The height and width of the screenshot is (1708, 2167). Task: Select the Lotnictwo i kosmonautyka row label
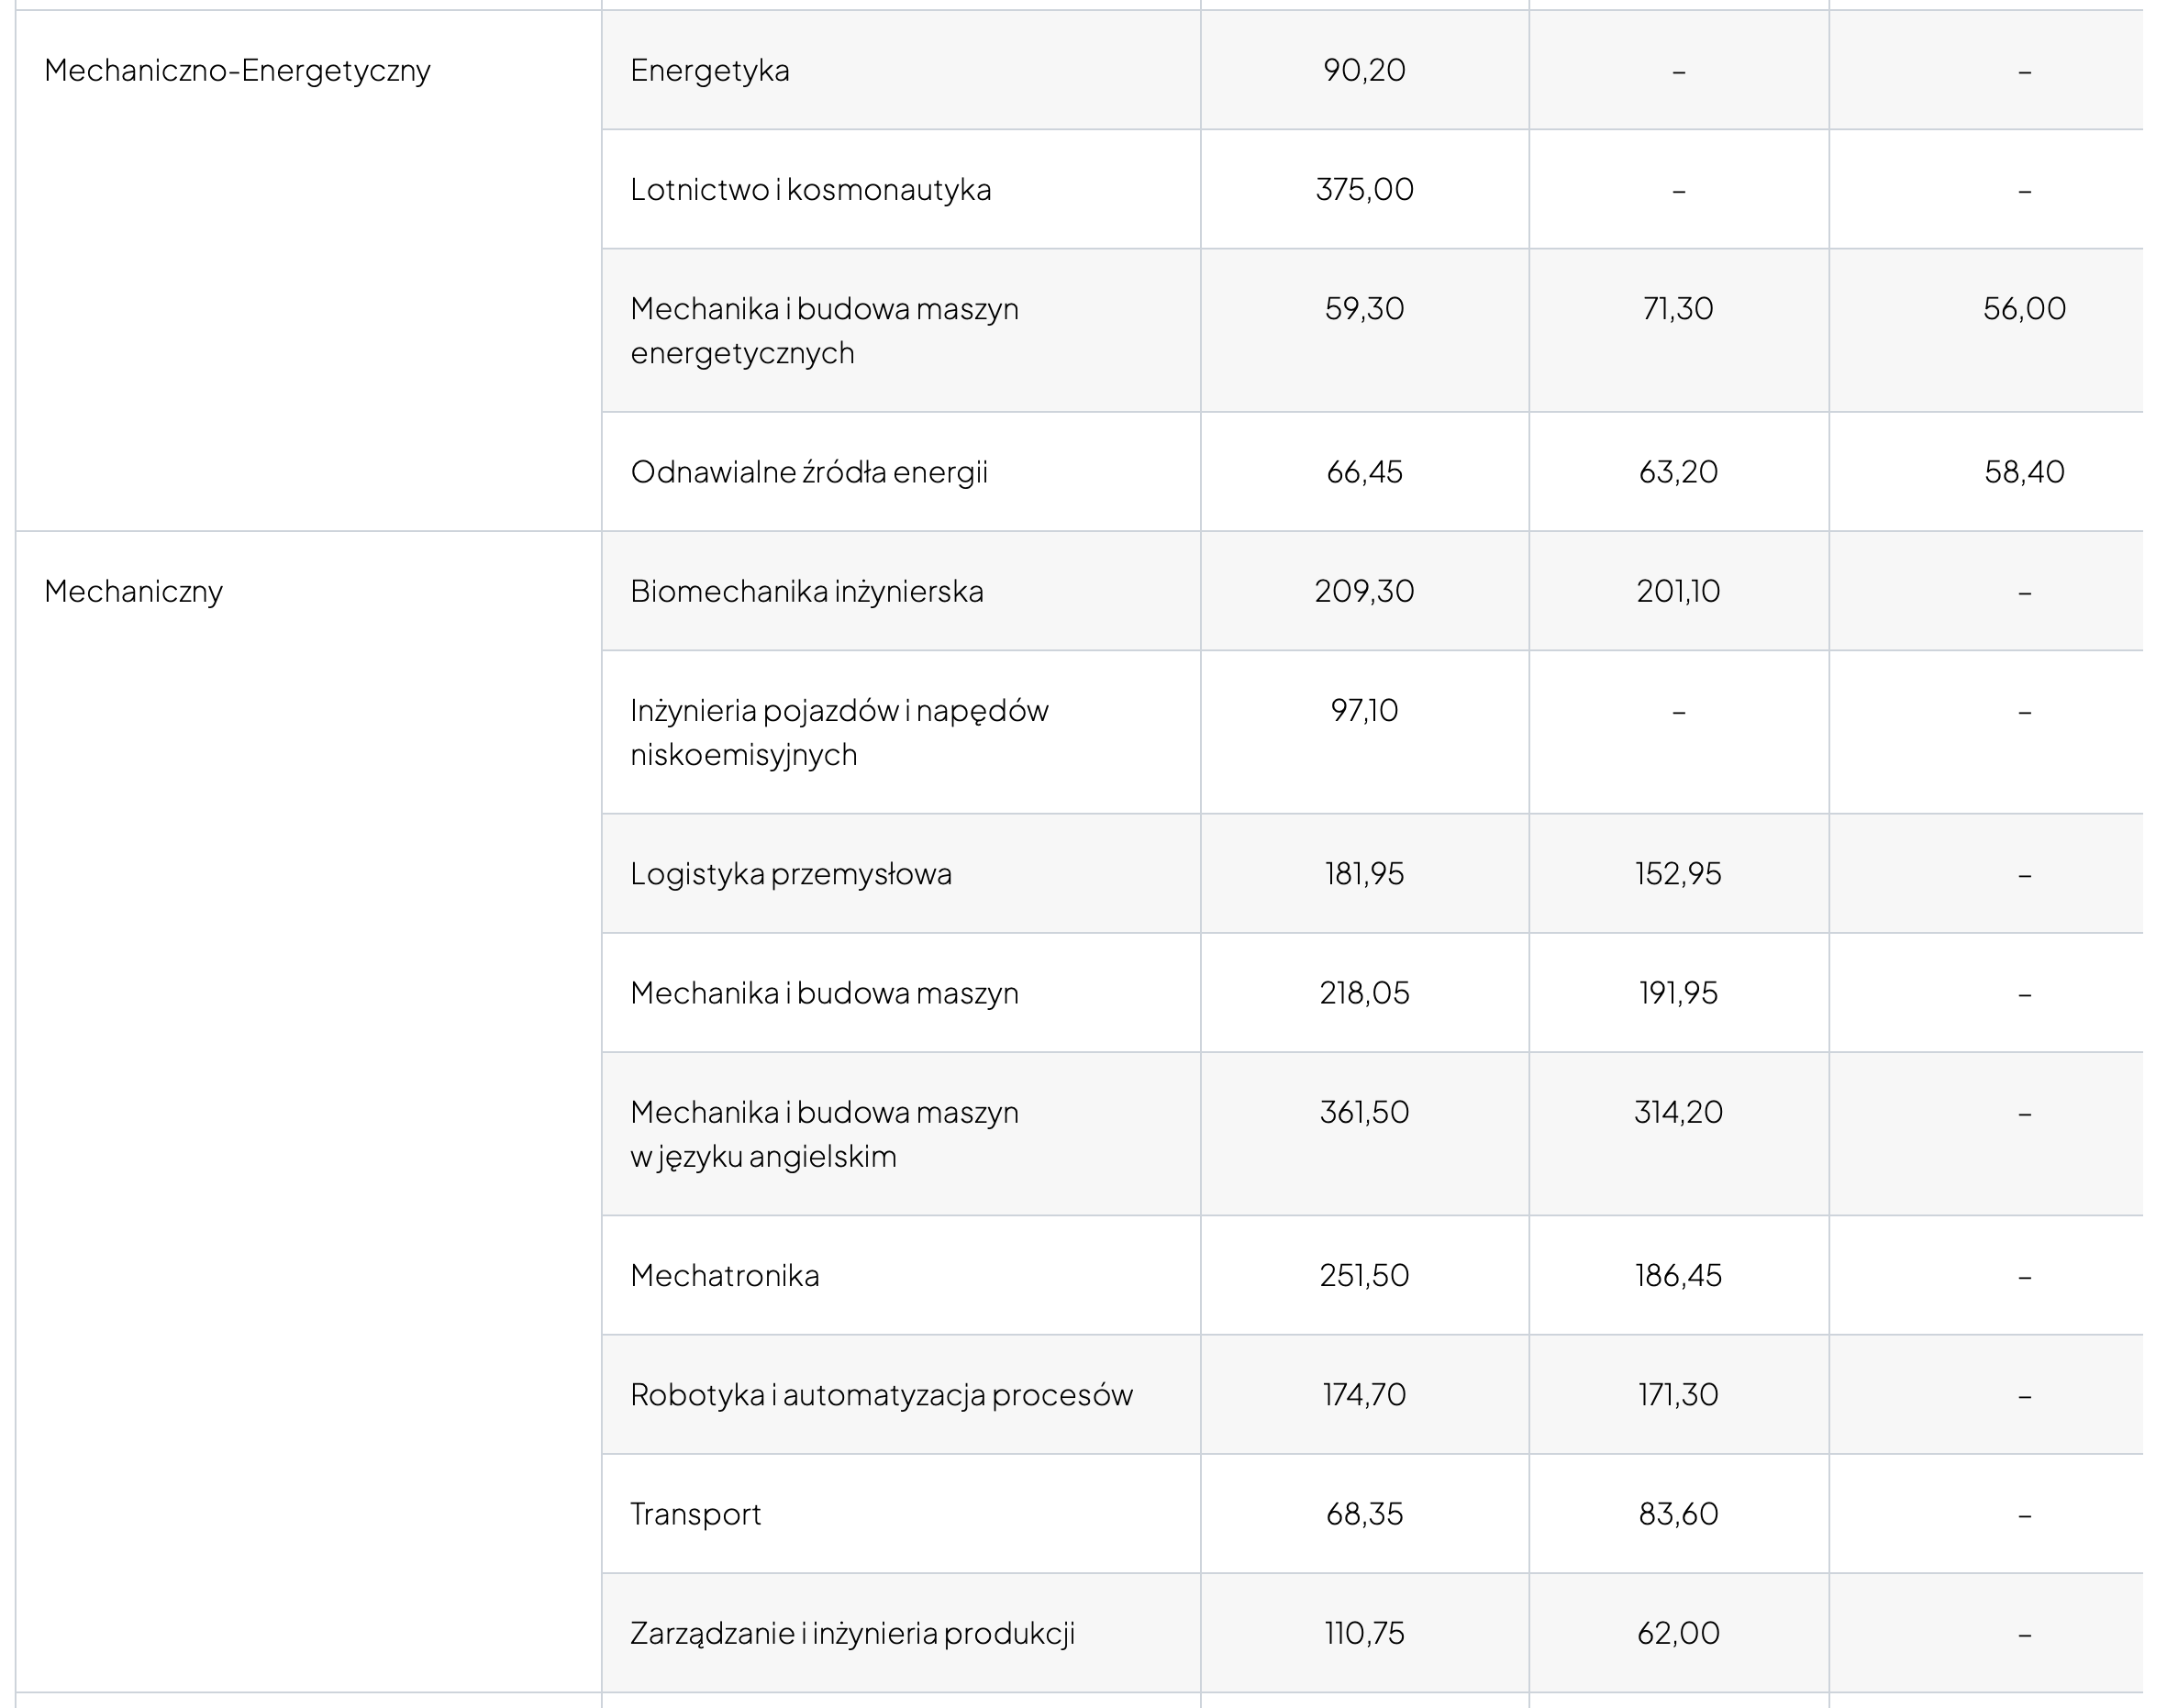click(810, 190)
